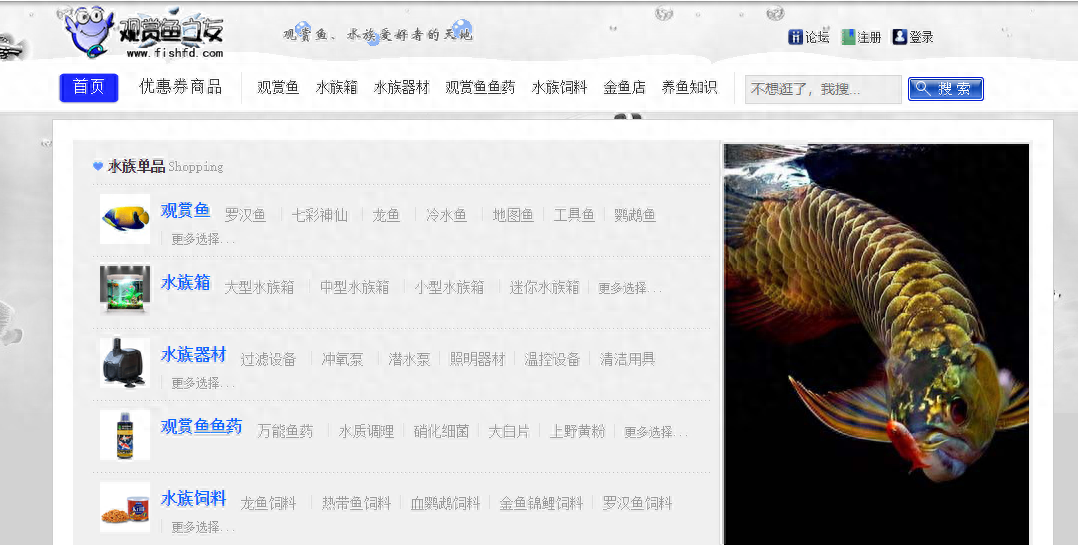Click the 水族器材 pump equipment image
Viewport: 1078px width, 545px height.
pos(125,362)
